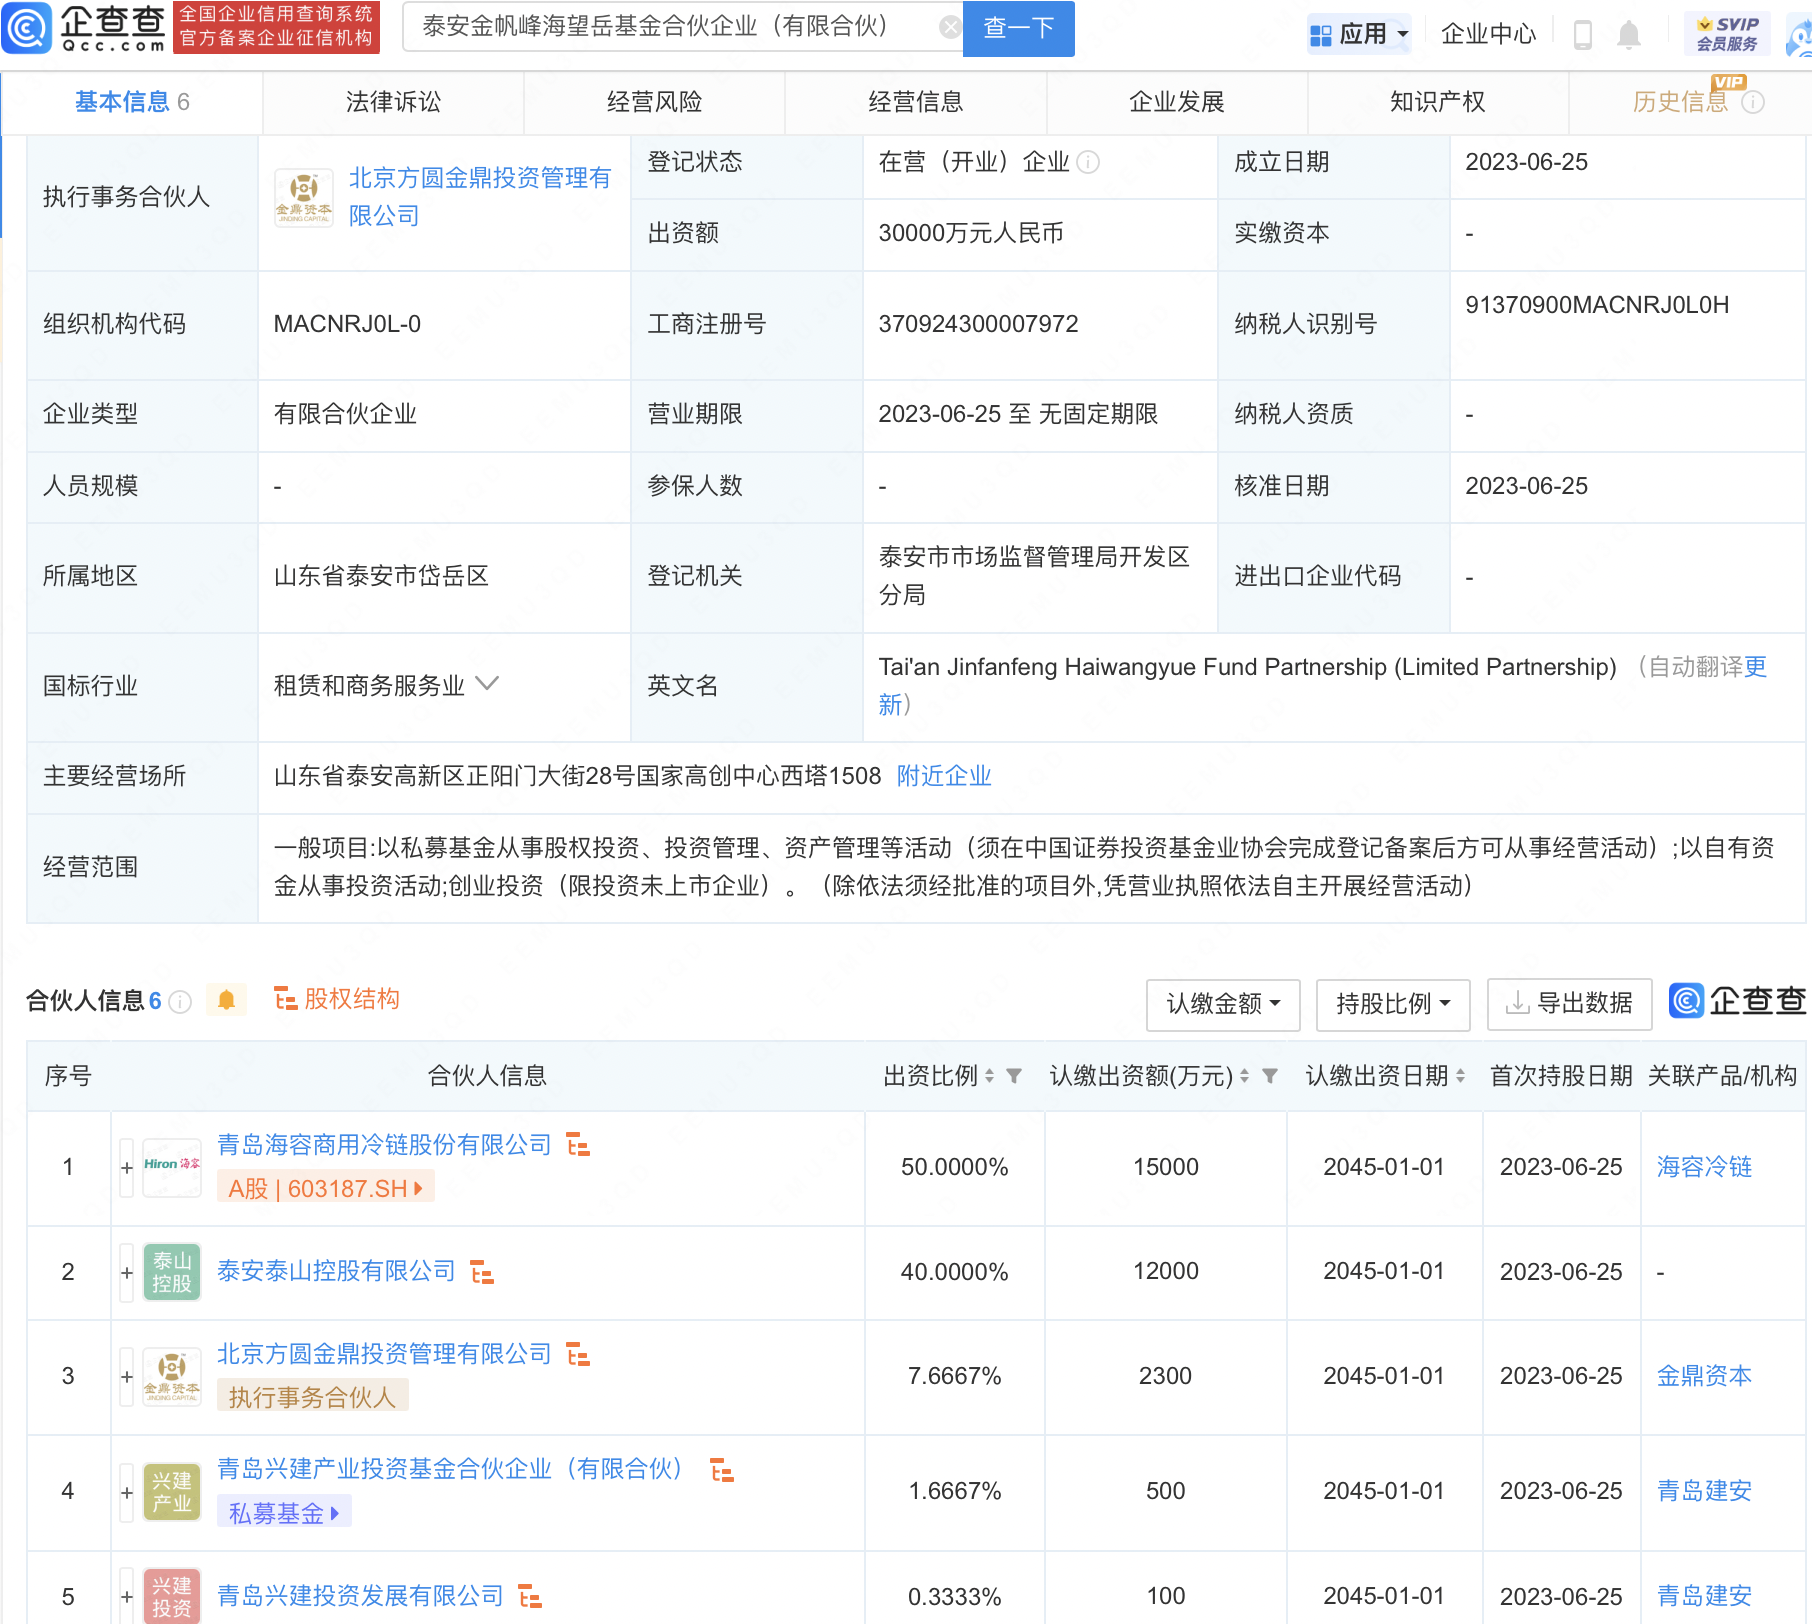Viewport: 1812px width, 1624px height.
Task: Click equity structure icon beside 青岛海容商用冷链
Action: [x=578, y=1145]
